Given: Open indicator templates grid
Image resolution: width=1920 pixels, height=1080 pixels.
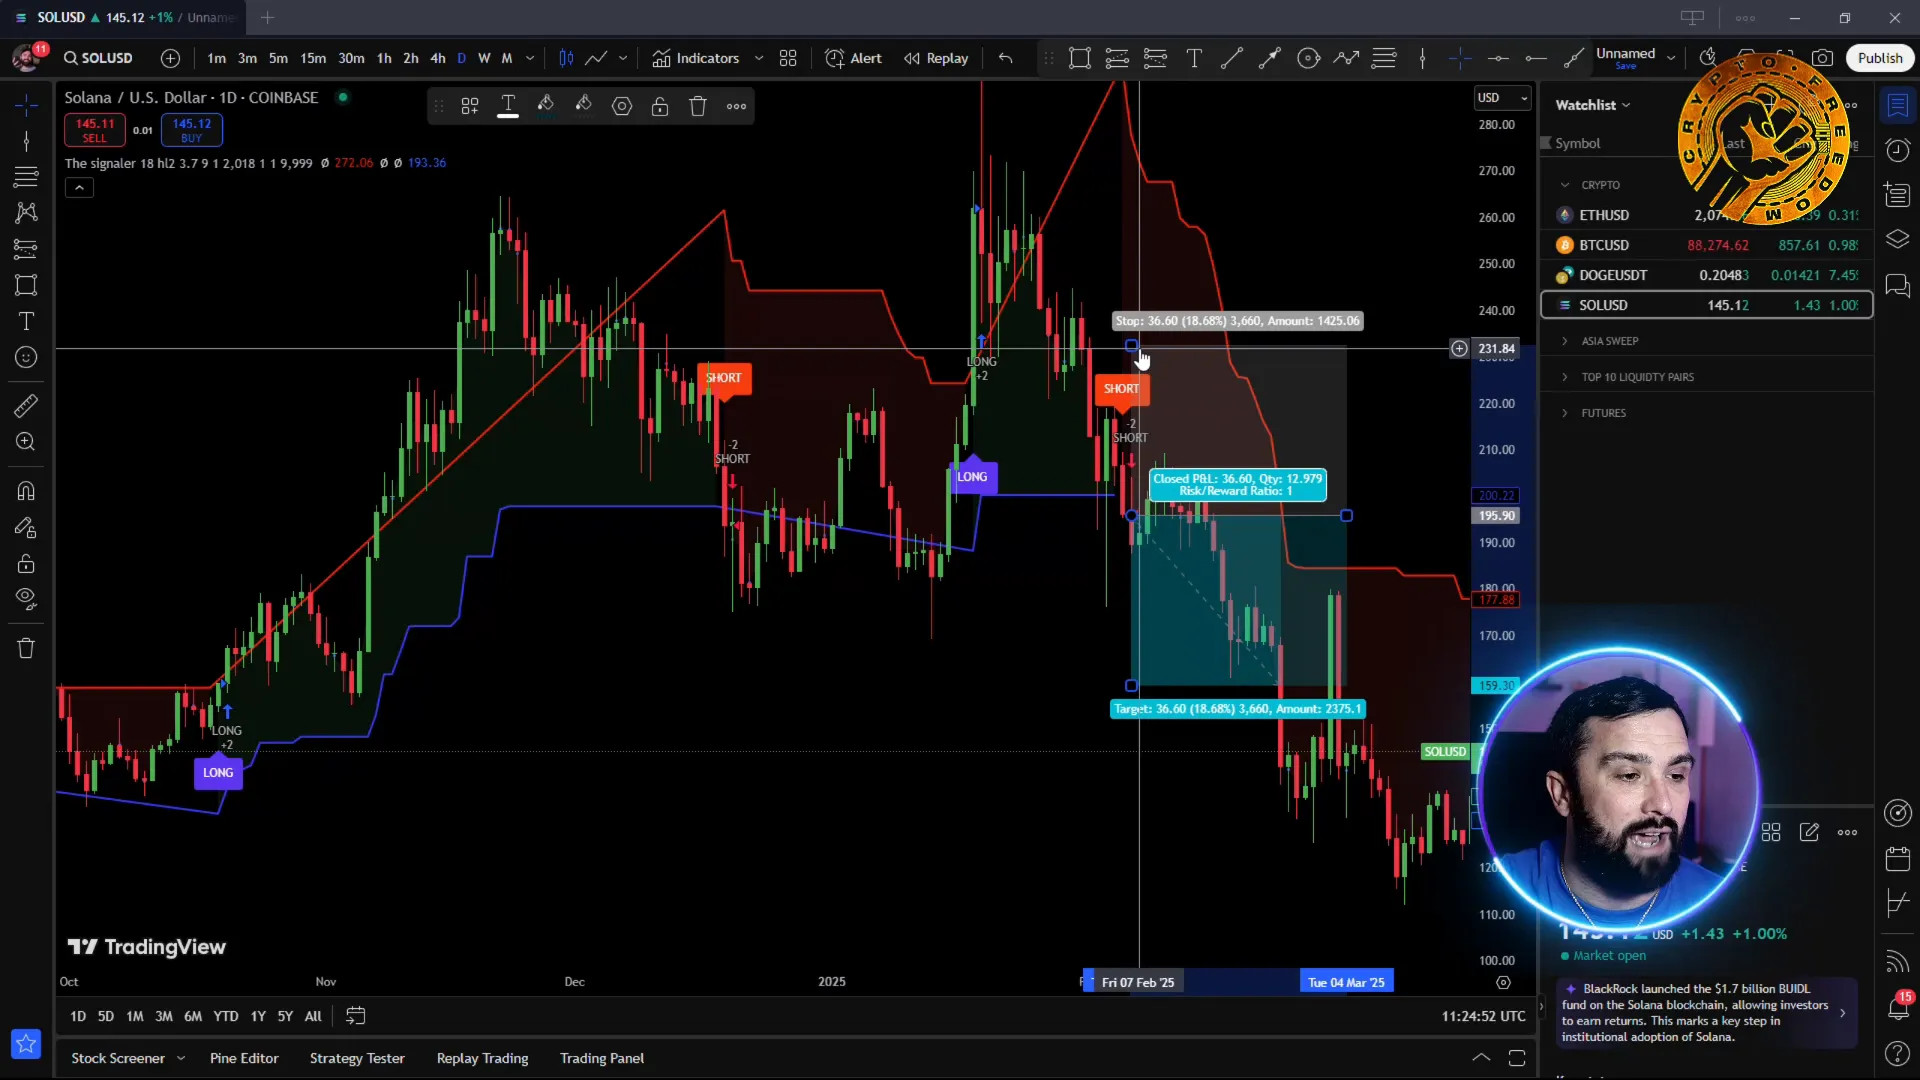Looking at the screenshot, I should pyautogui.click(x=788, y=58).
